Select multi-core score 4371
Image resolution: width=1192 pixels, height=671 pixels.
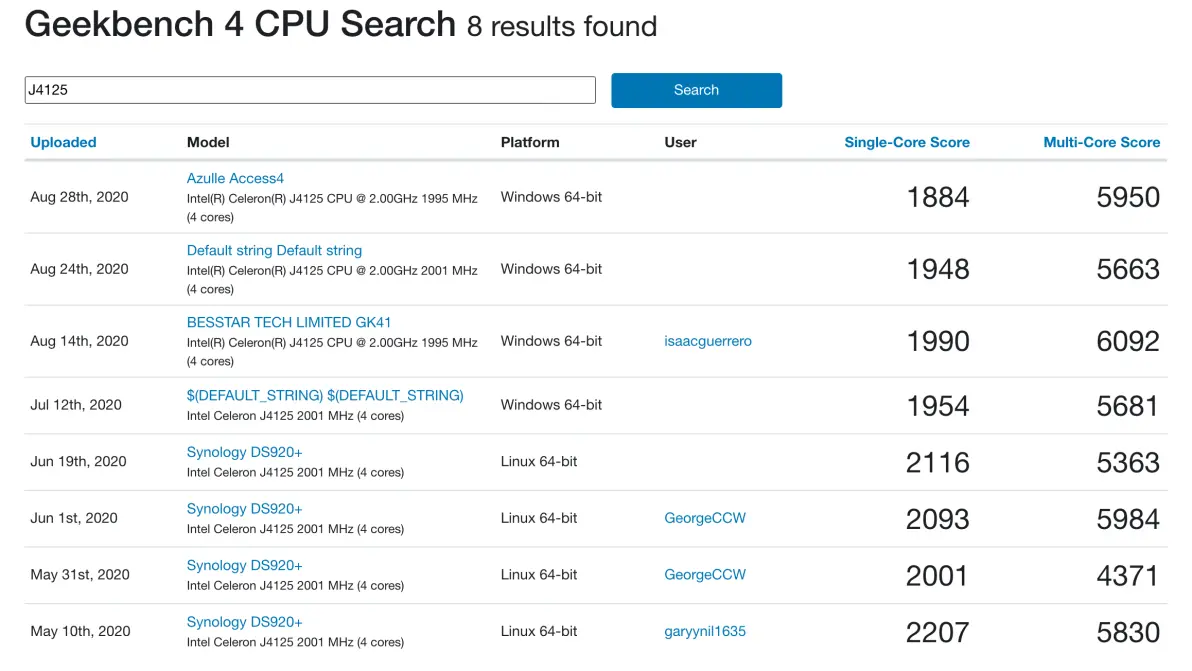(1128, 576)
